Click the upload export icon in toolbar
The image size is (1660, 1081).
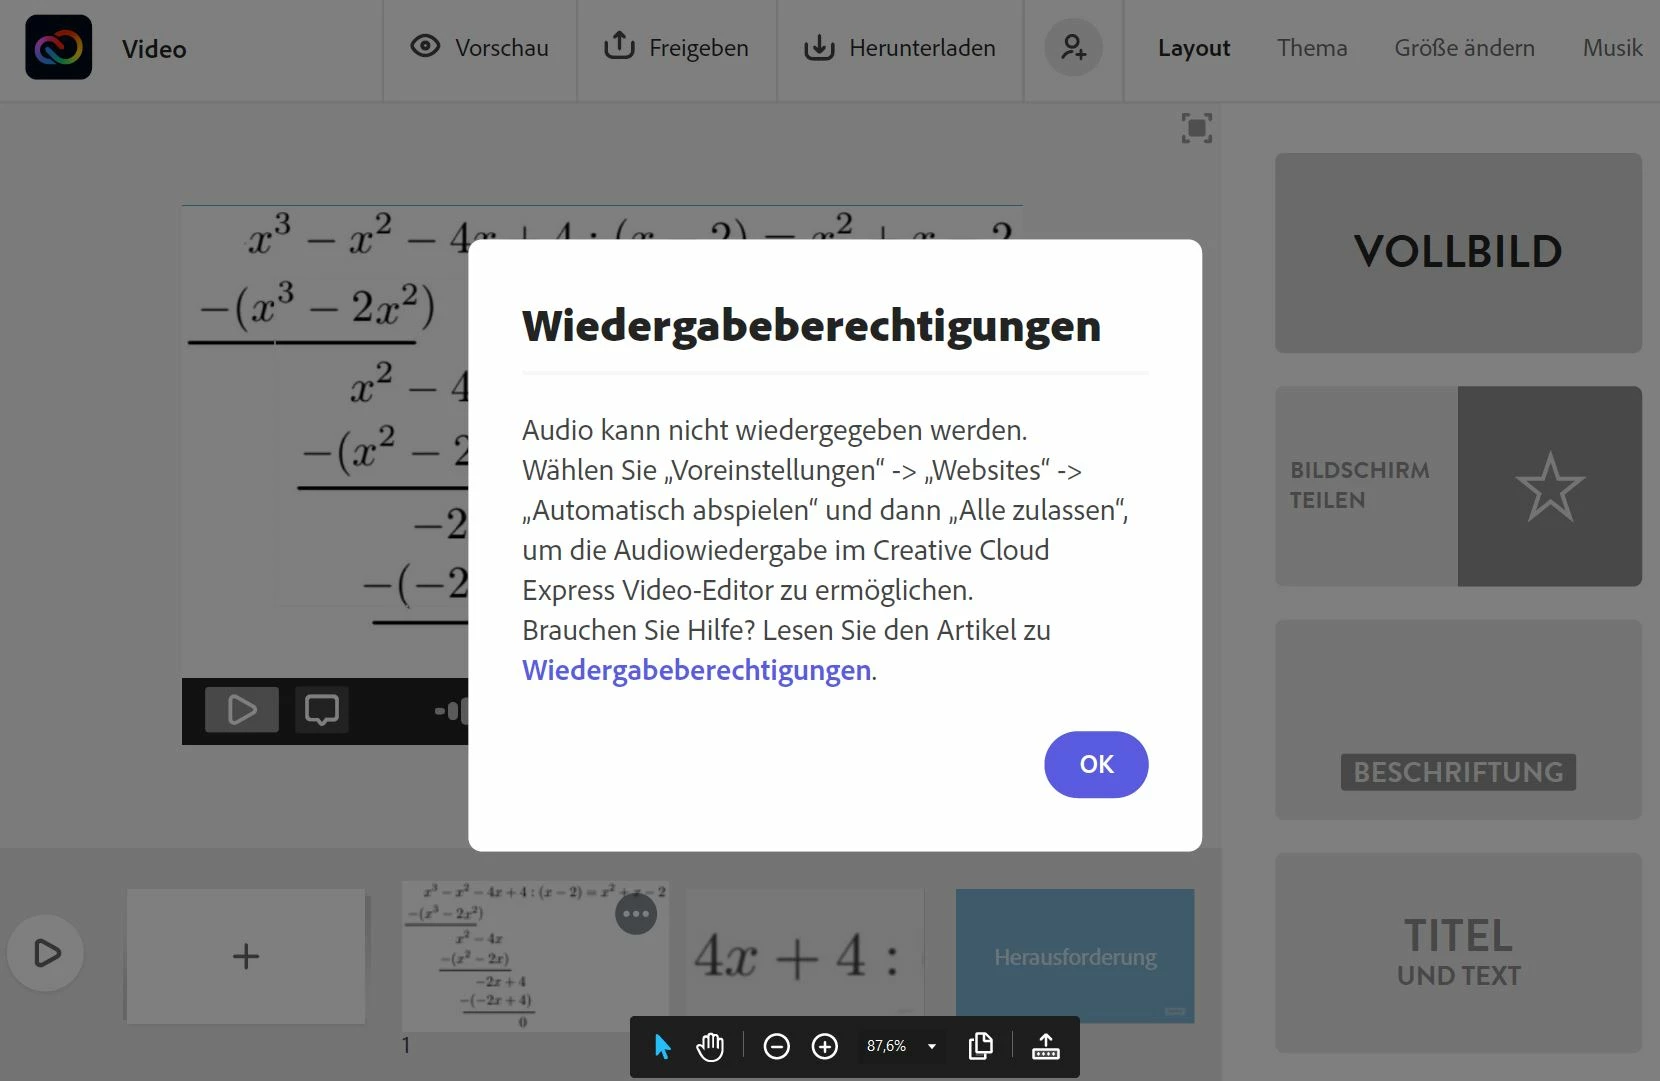(x=1046, y=1046)
